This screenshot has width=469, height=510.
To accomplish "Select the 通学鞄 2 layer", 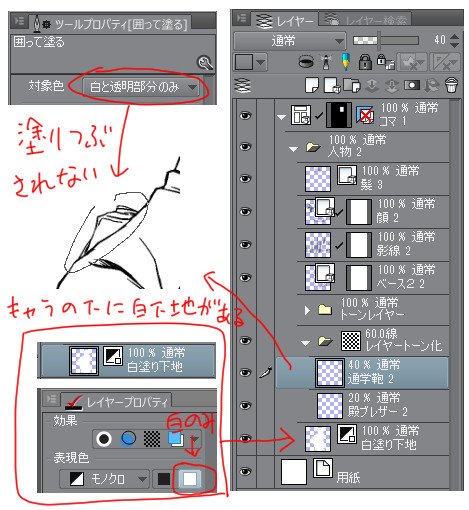I will click(362, 373).
